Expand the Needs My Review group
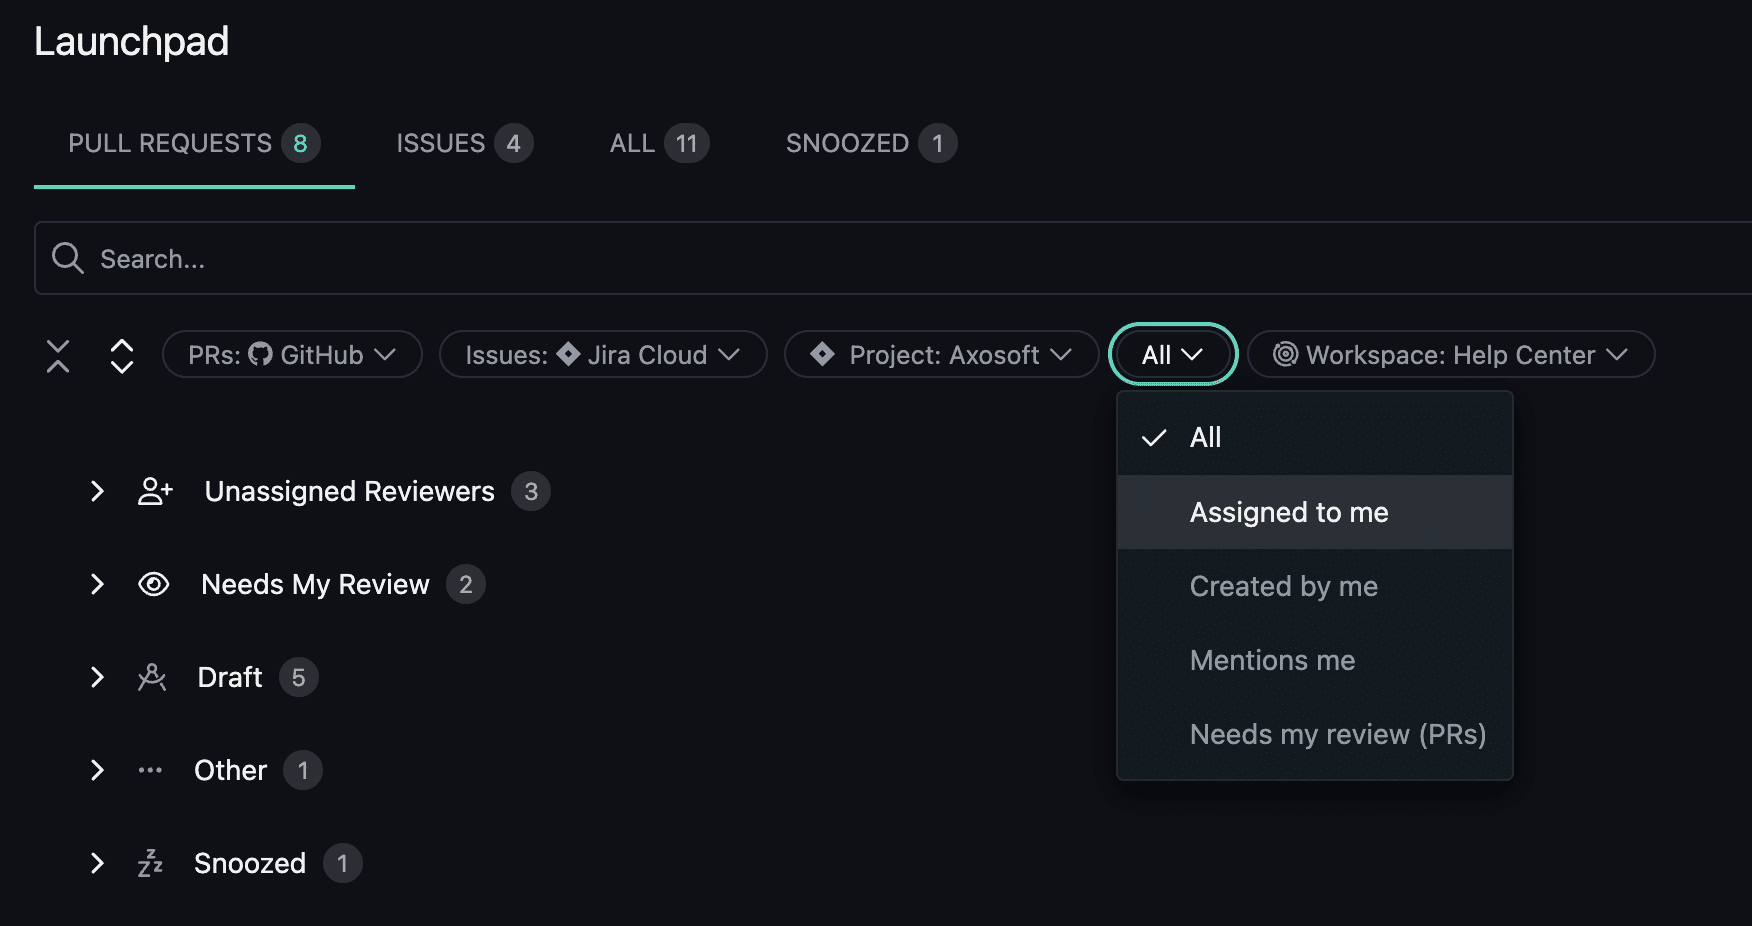Screen dimensions: 1752x926 97,584
